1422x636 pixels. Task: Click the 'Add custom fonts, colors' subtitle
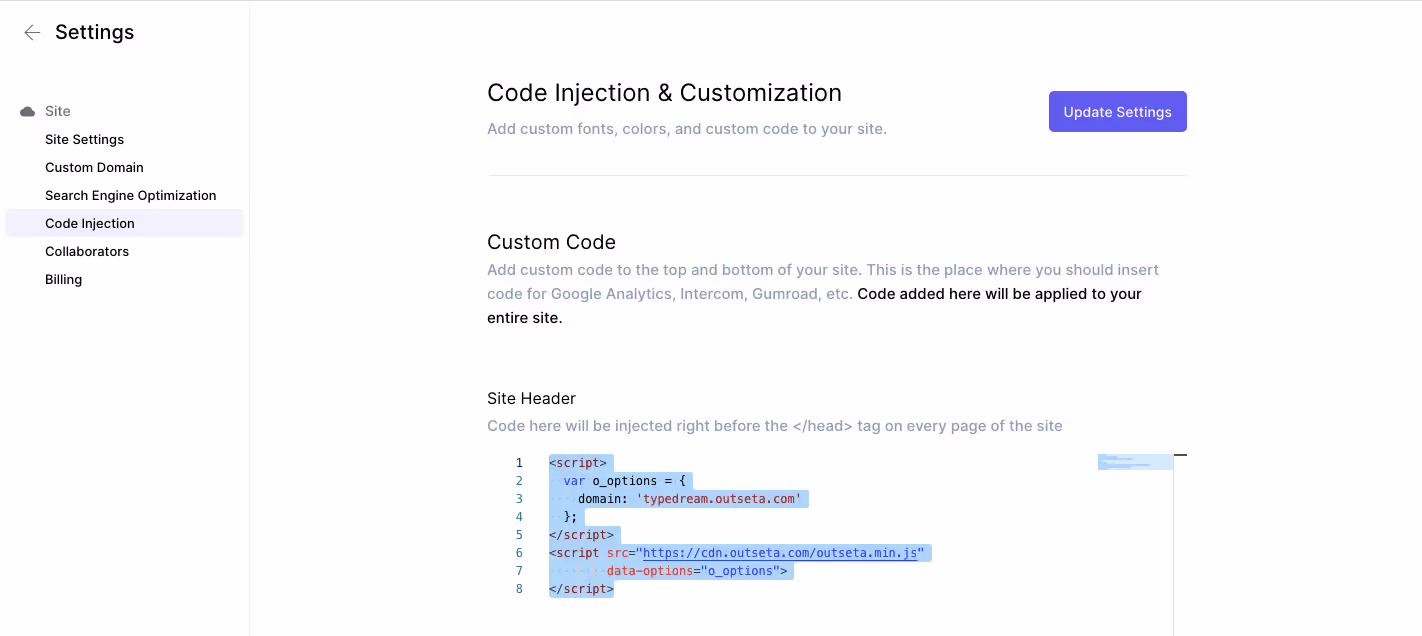(x=687, y=129)
